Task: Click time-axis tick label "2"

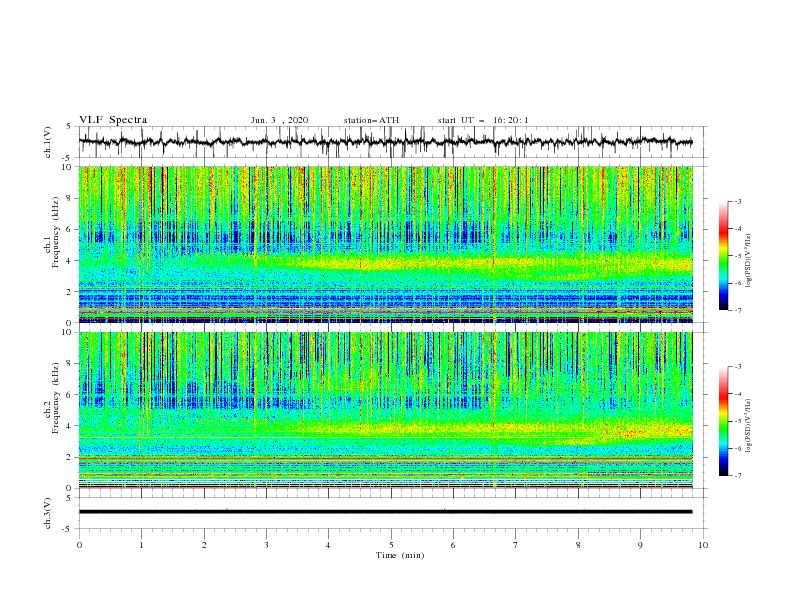Action: pos(204,545)
